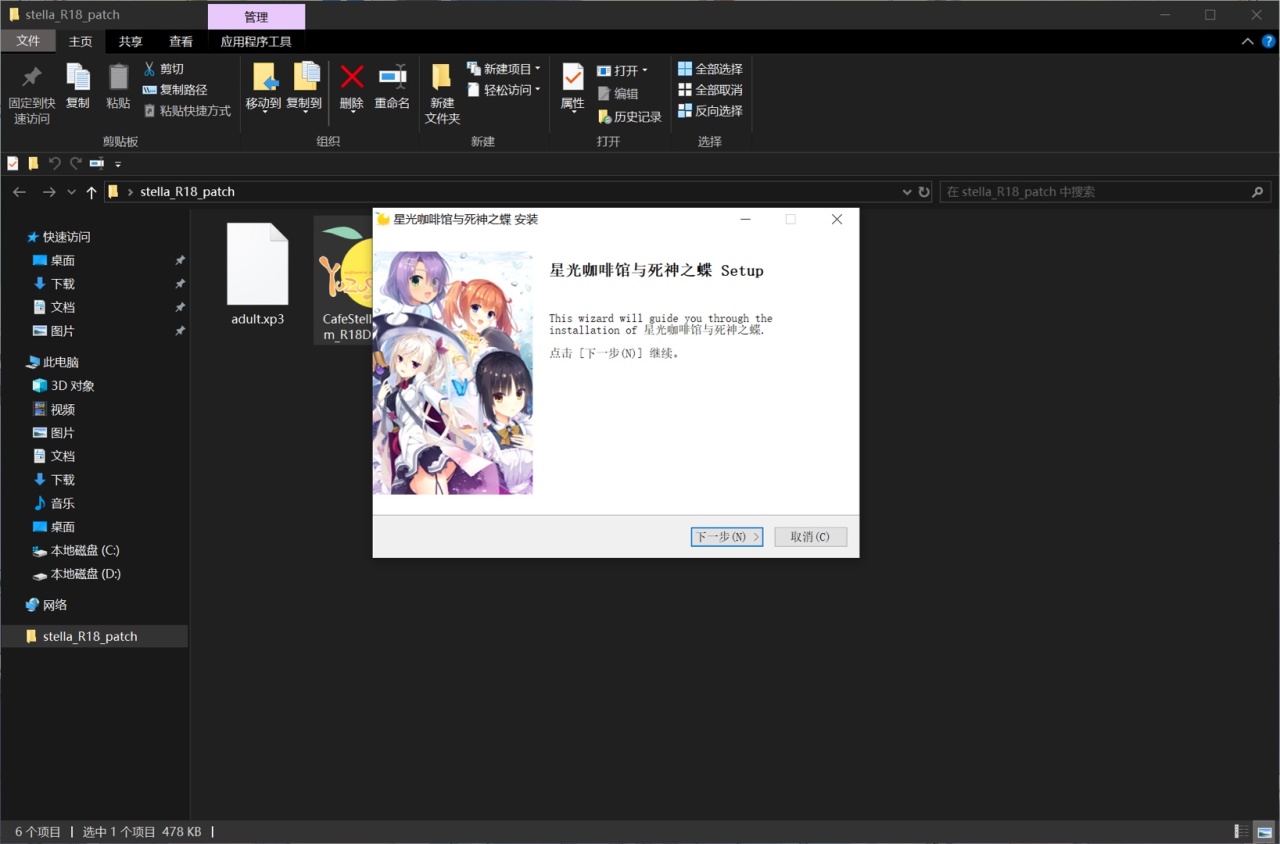
Task: Open the address bar history dropdown
Action: coord(907,191)
